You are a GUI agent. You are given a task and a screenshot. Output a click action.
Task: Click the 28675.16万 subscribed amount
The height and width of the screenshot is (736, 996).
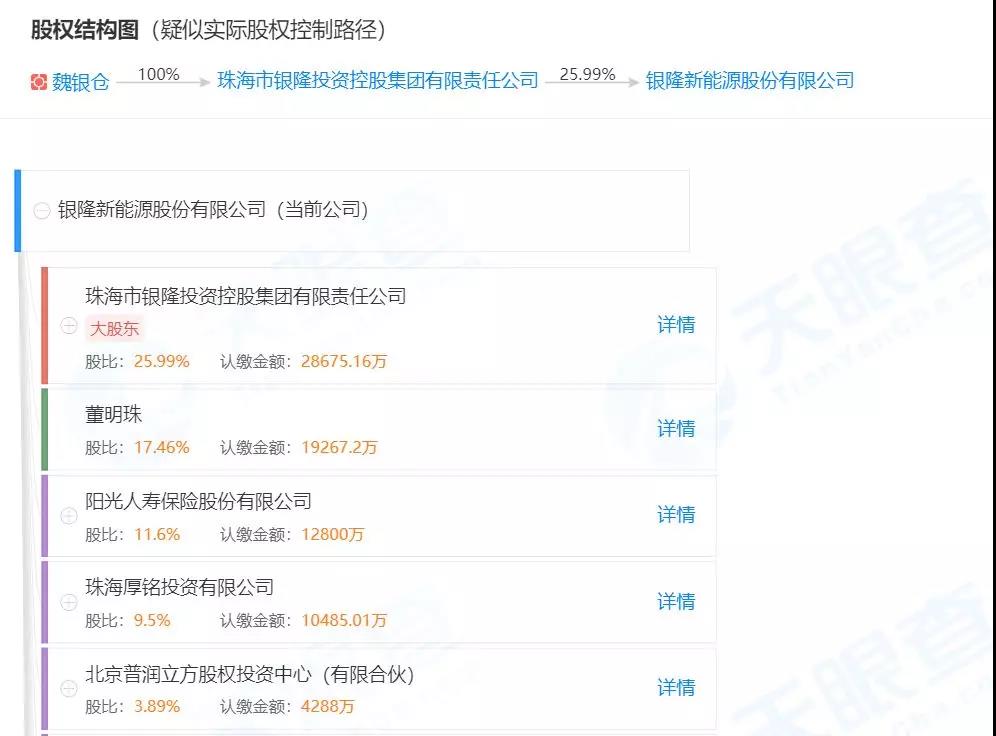click(344, 361)
